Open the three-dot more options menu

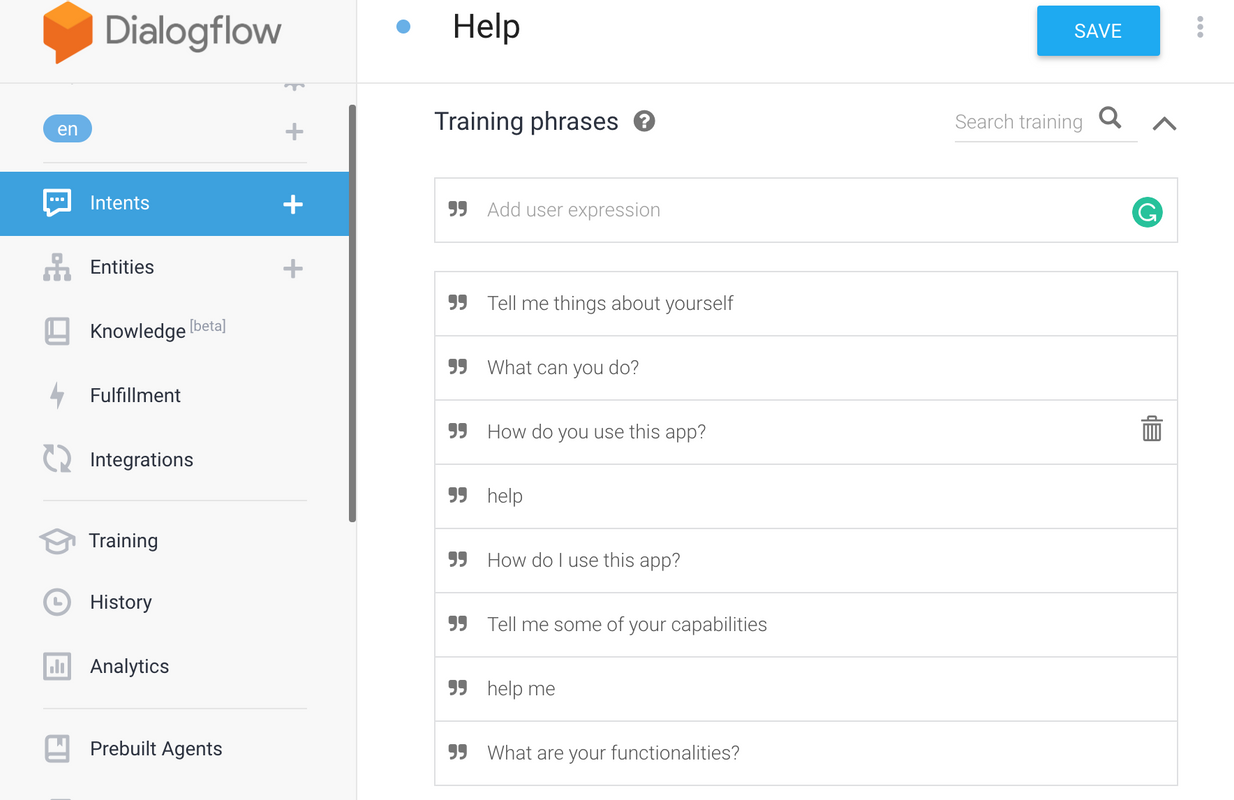coord(1200,28)
